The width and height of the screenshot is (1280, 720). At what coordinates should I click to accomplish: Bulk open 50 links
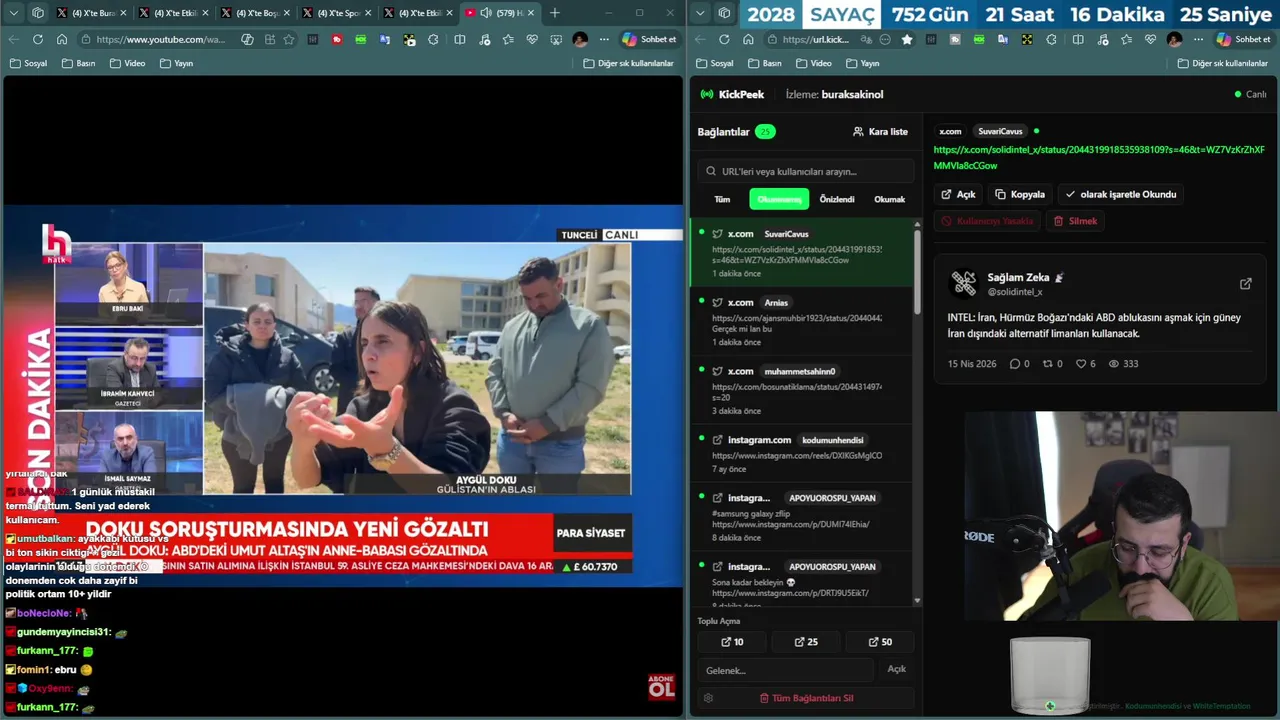(x=880, y=642)
